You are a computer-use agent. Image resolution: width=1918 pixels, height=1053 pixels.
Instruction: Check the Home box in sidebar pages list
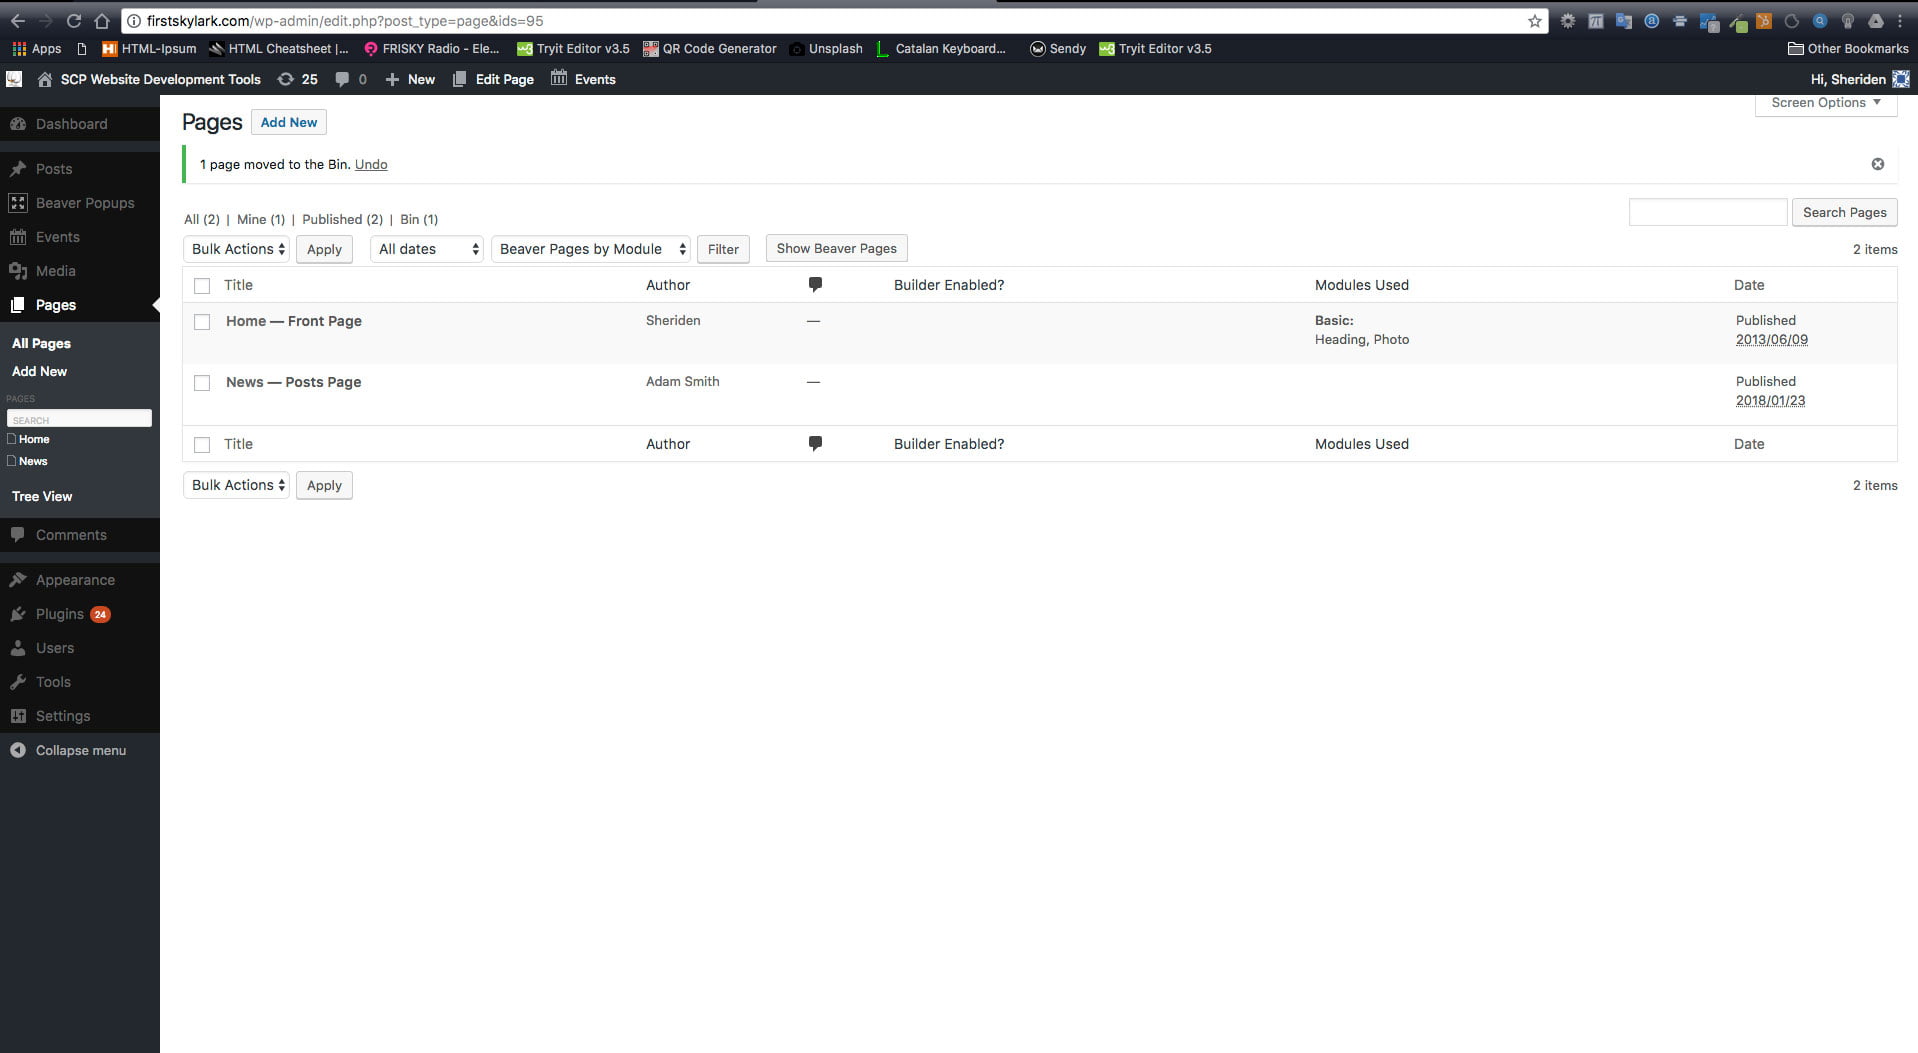[x=12, y=439]
